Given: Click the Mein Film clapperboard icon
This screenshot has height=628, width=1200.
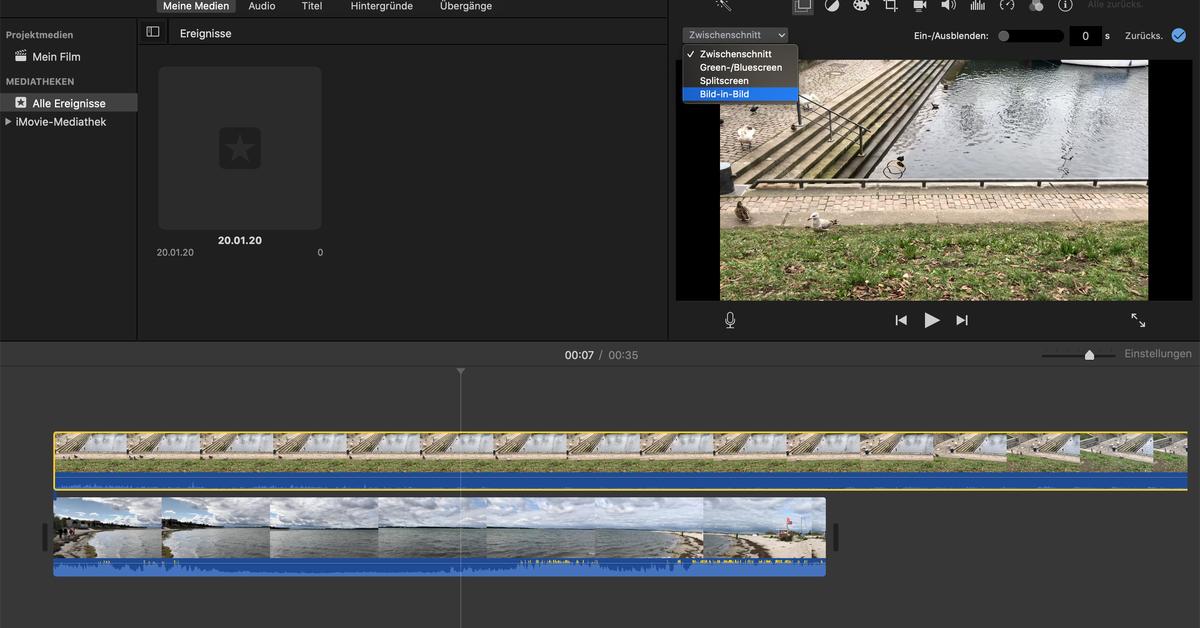Looking at the screenshot, I should [x=20, y=56].
